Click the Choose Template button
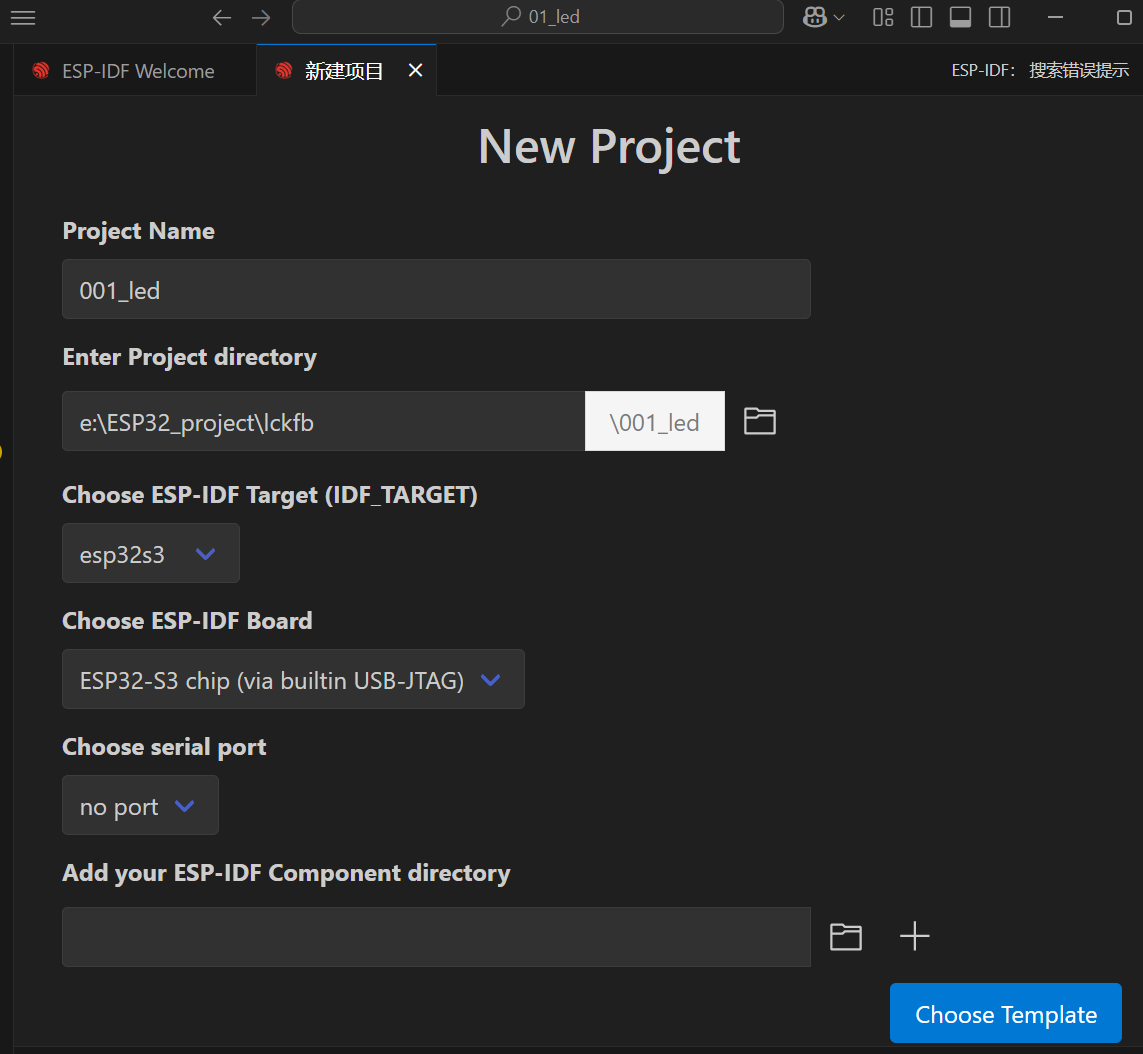The width and height of the screenshot is (1143, 1054). point(1006,1013)
